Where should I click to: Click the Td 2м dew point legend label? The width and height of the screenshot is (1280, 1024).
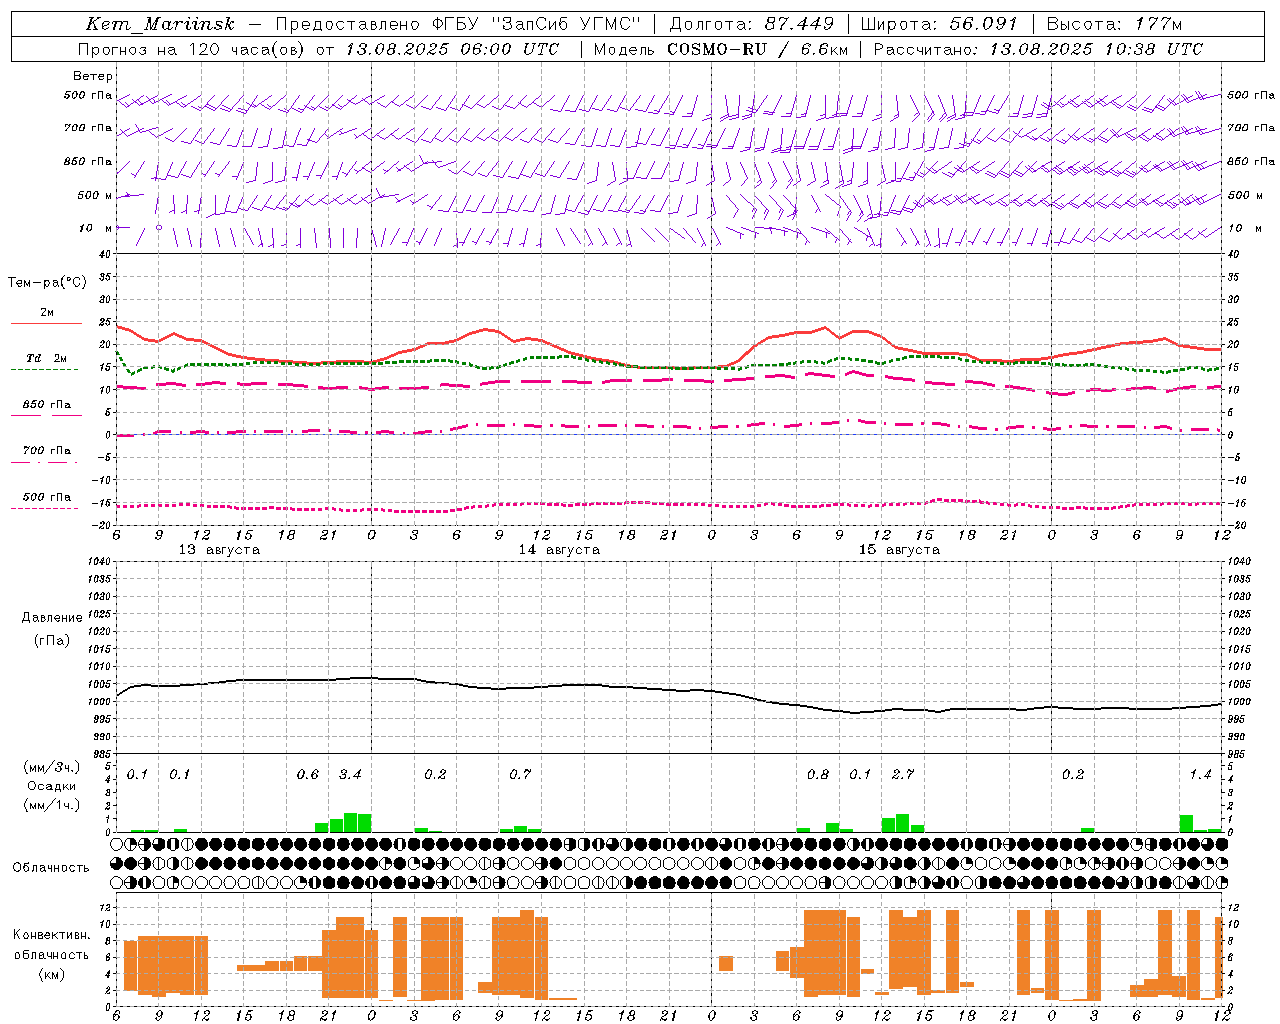47,358
